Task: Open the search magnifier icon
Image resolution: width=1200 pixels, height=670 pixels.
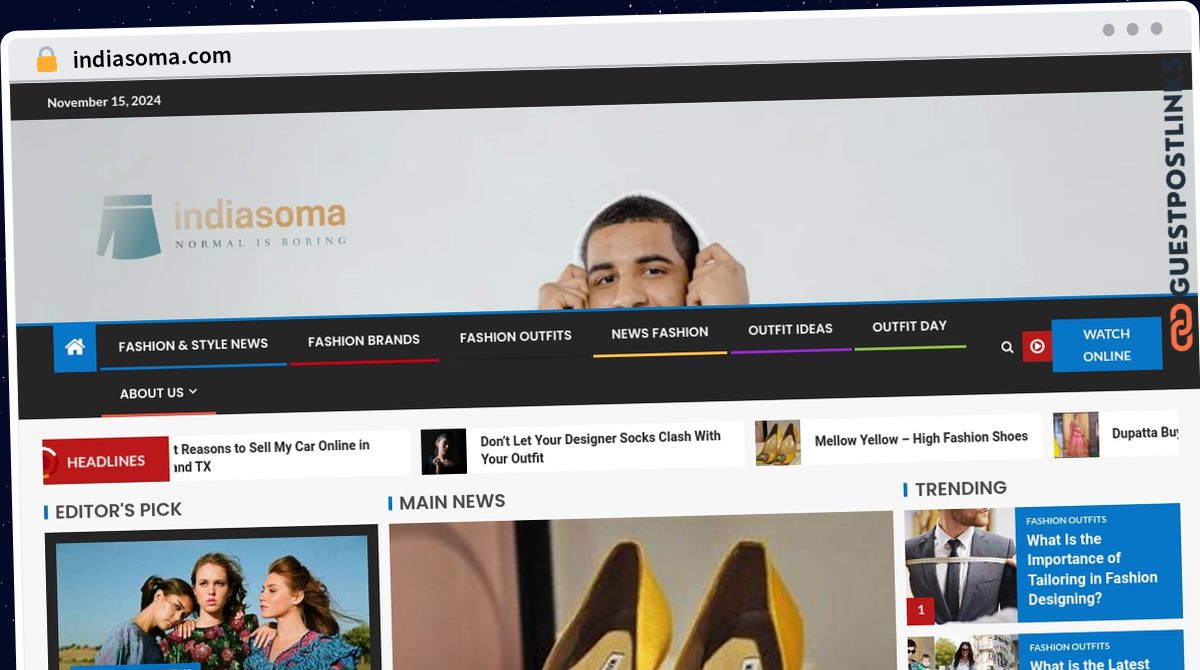Action: click(1007, 347)
